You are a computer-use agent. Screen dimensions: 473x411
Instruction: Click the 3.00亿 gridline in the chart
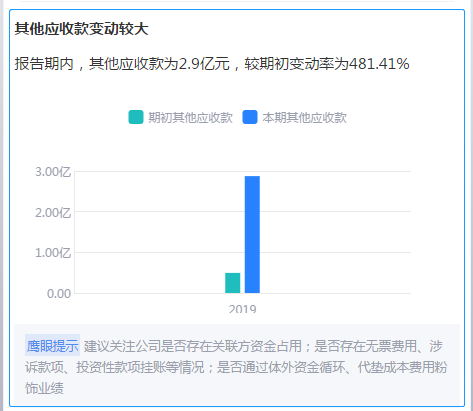click(243, 172)
